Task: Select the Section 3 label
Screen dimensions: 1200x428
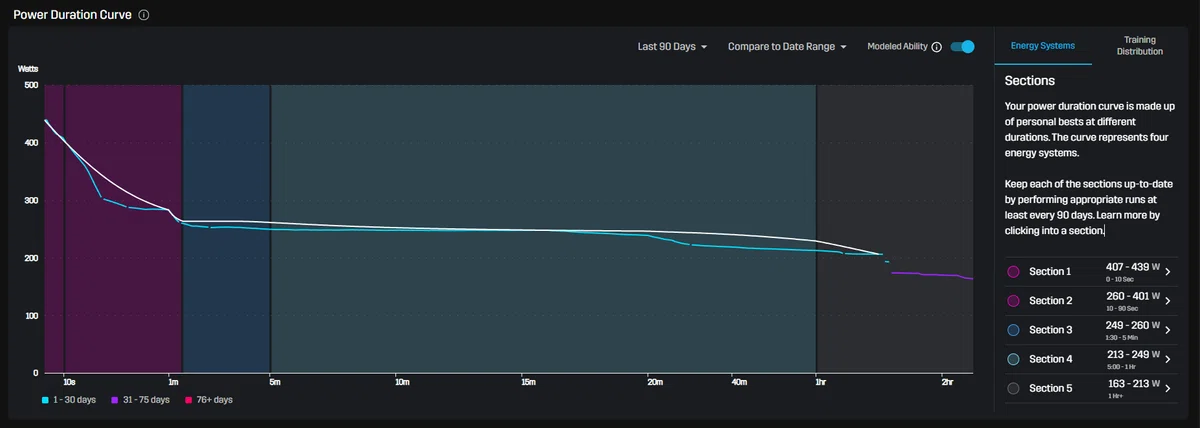Action: click(x=1050, y=330)
